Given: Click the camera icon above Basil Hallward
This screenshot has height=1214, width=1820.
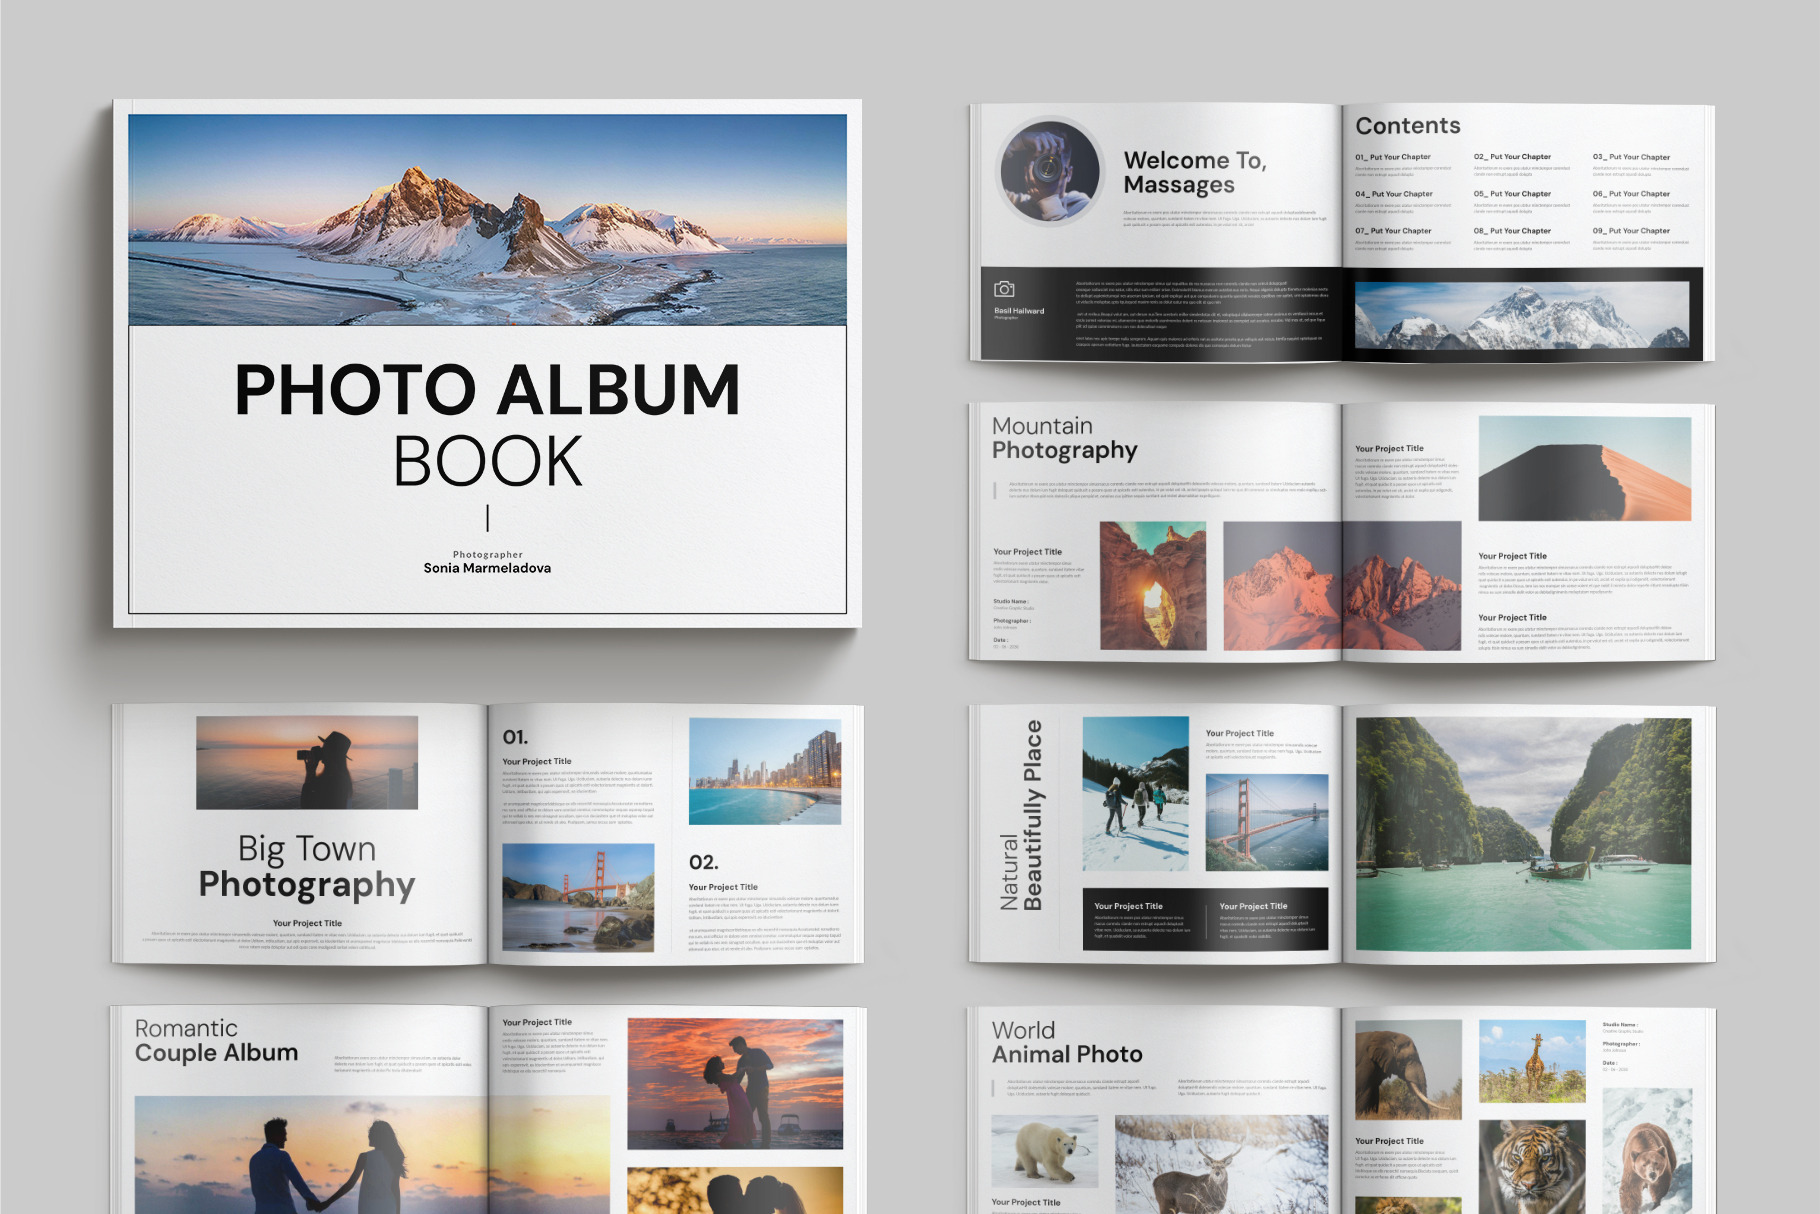Looking at the screenshot, I should click(1004, 289).
